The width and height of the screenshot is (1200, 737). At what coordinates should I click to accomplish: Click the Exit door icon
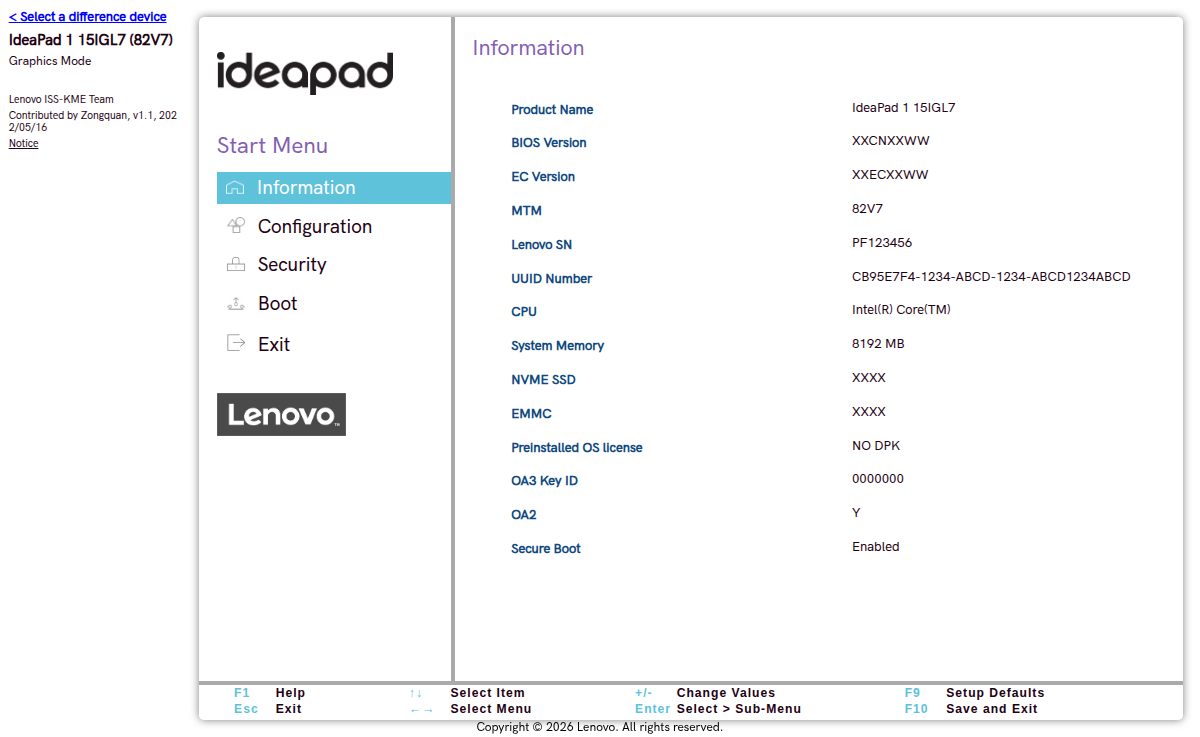tap(236, 343)
